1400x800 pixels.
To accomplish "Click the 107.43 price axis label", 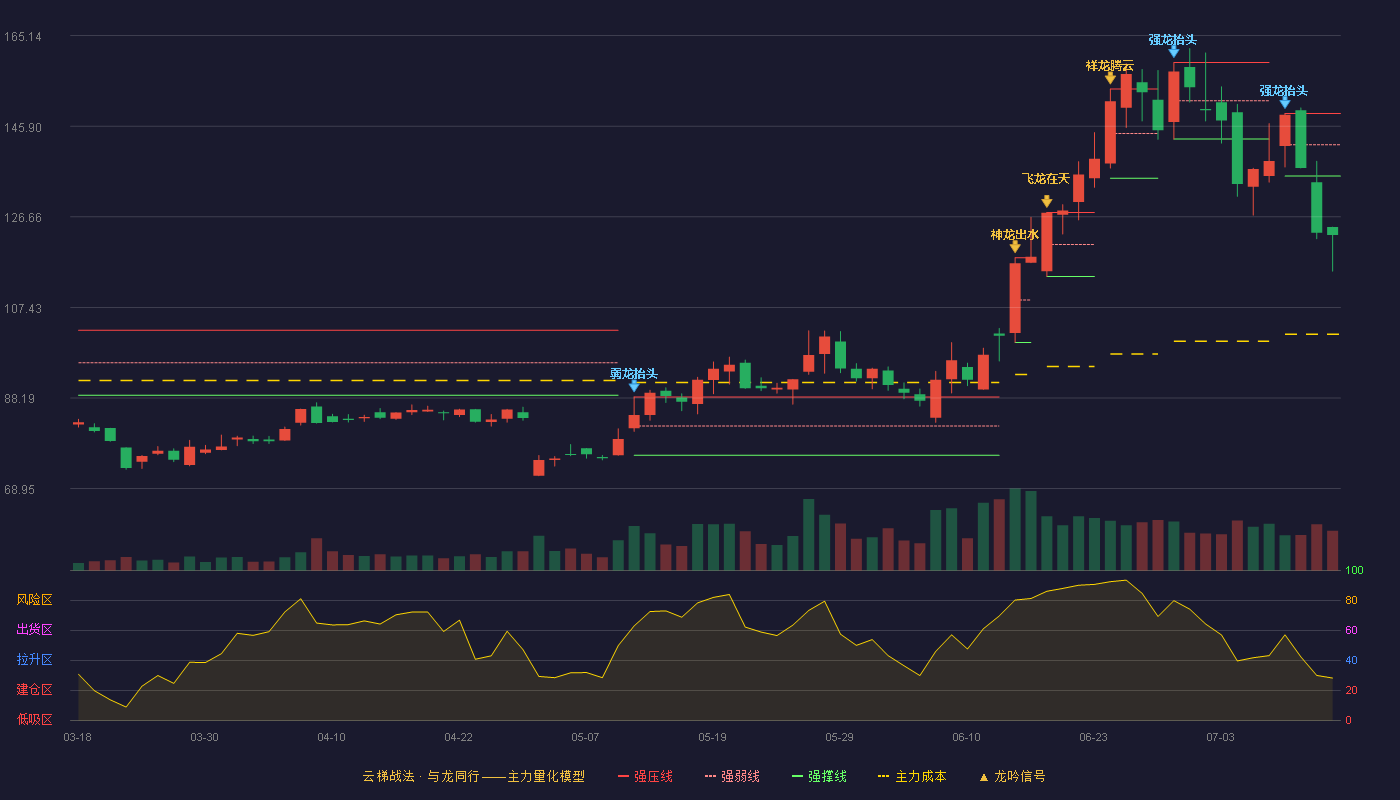I will coord(23,308).
